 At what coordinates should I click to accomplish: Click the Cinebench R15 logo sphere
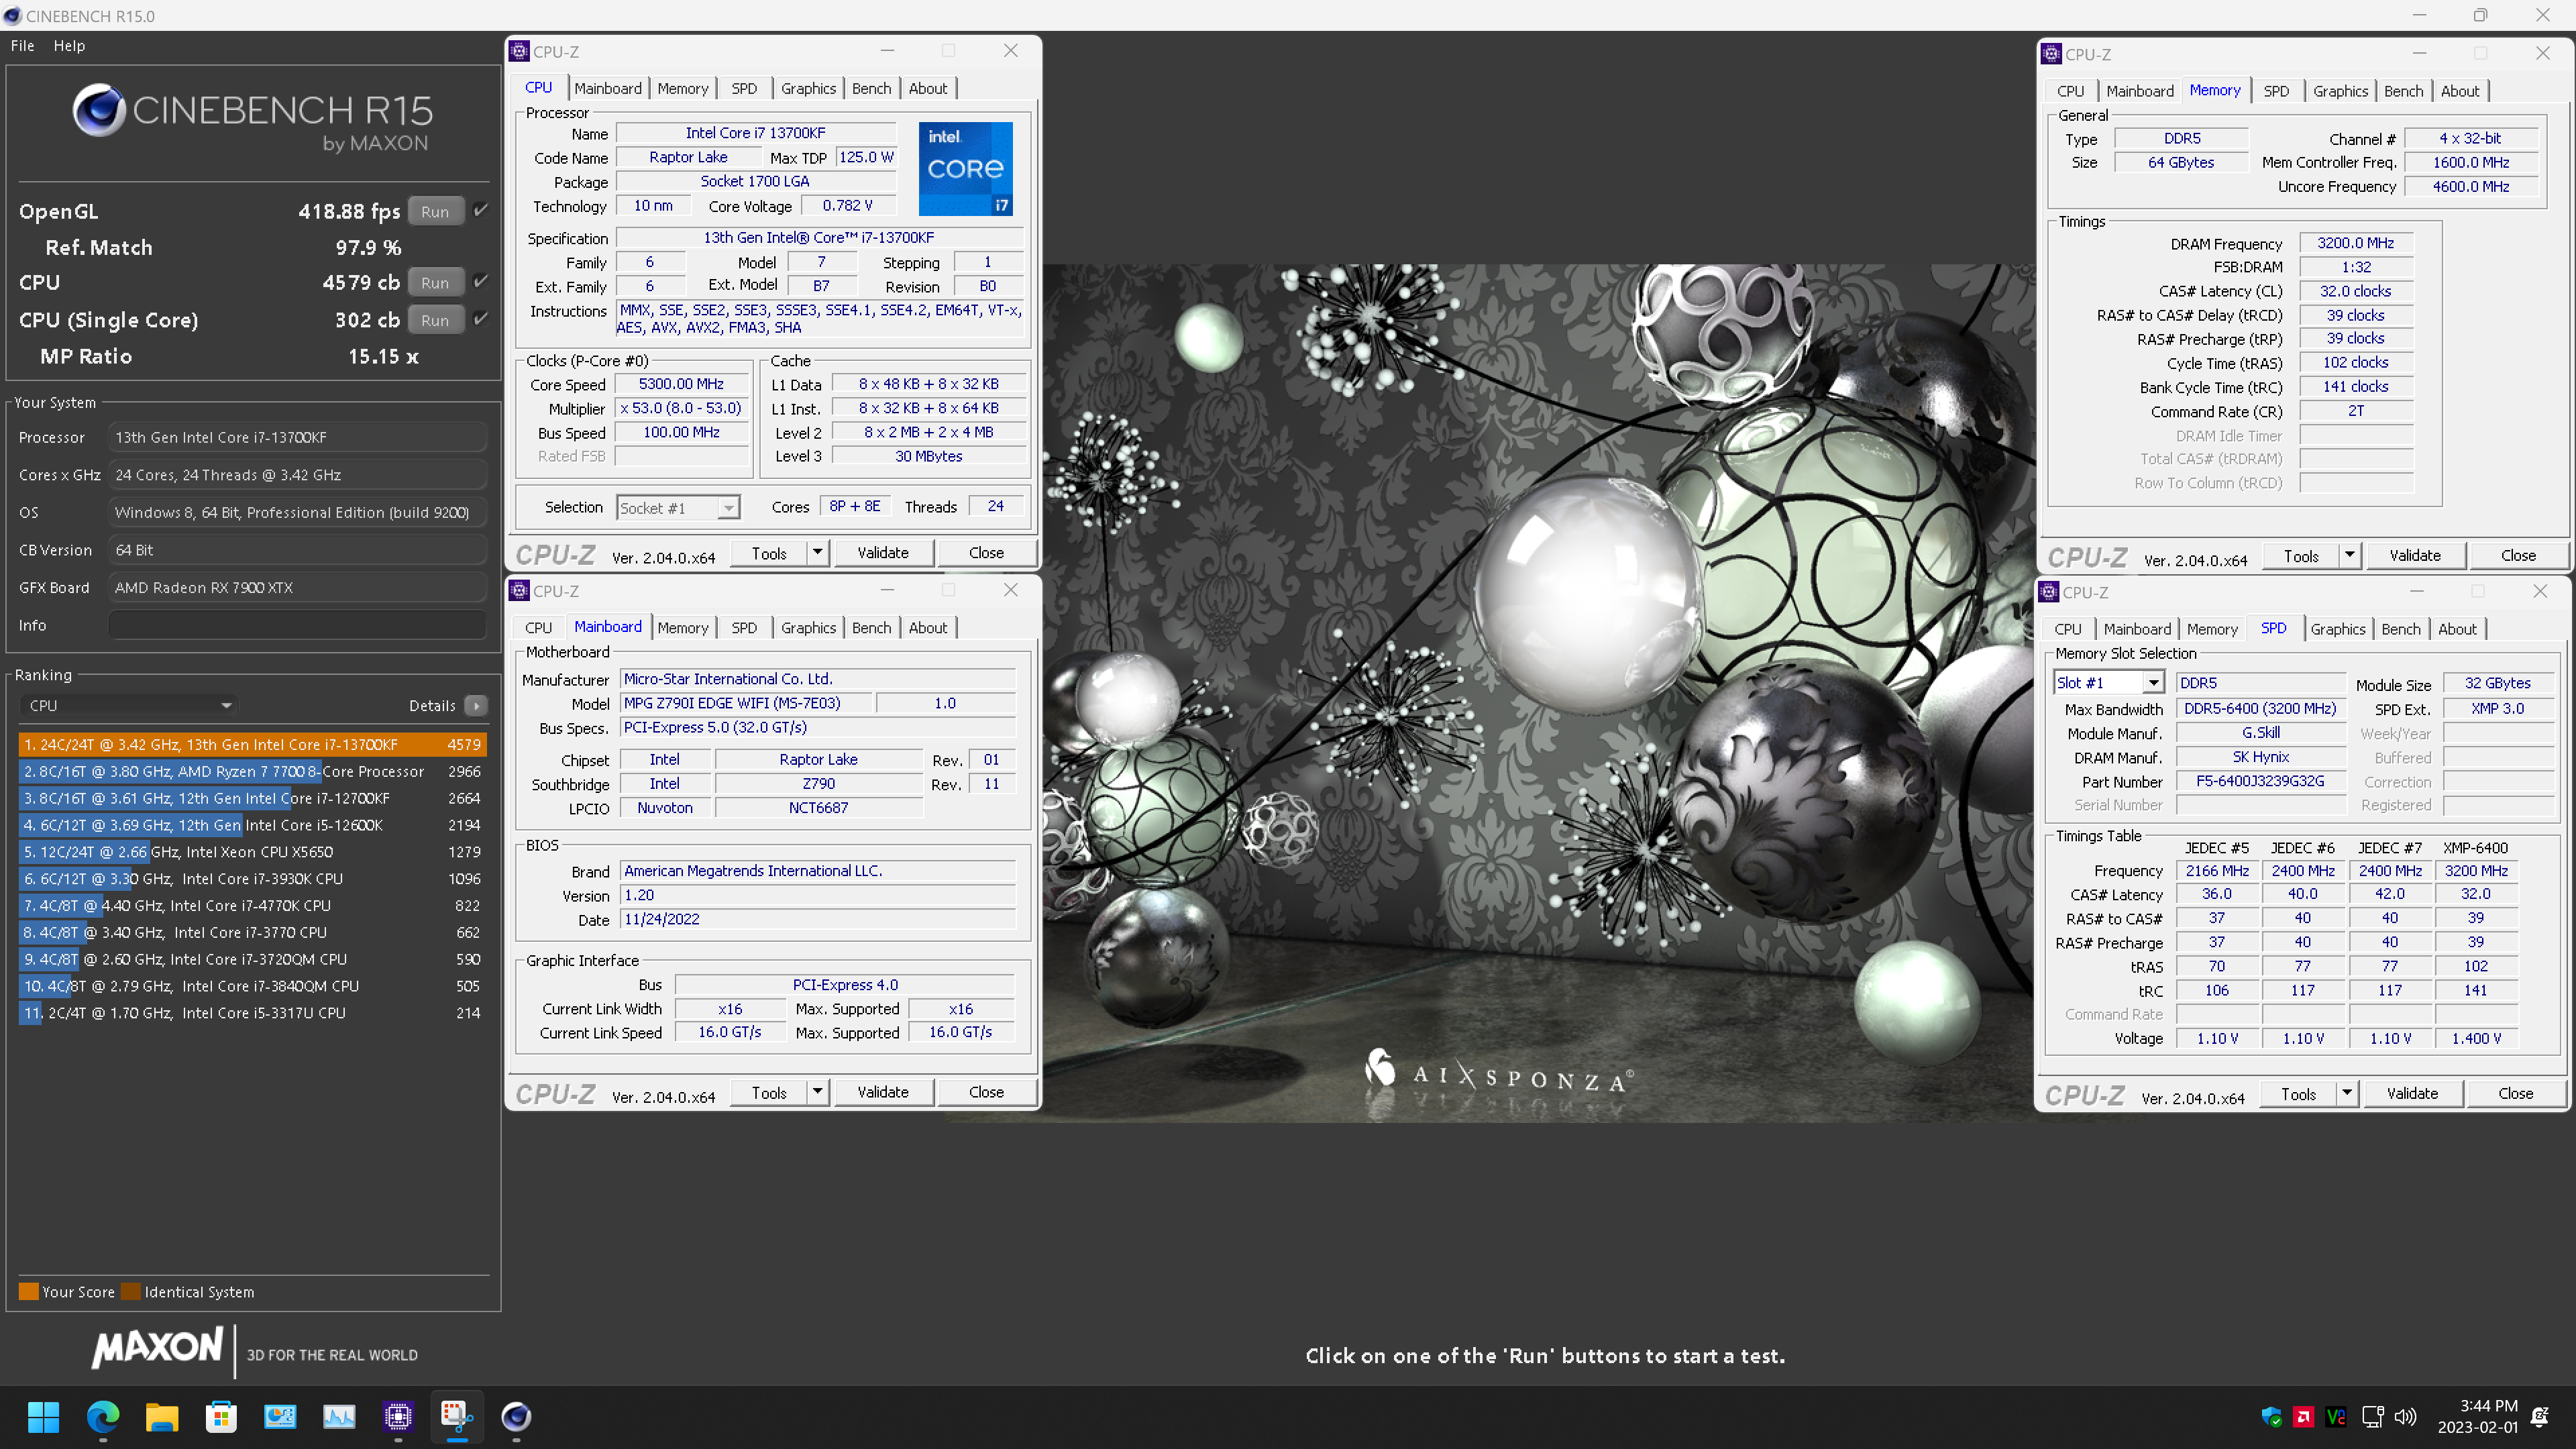click(99, 110)
